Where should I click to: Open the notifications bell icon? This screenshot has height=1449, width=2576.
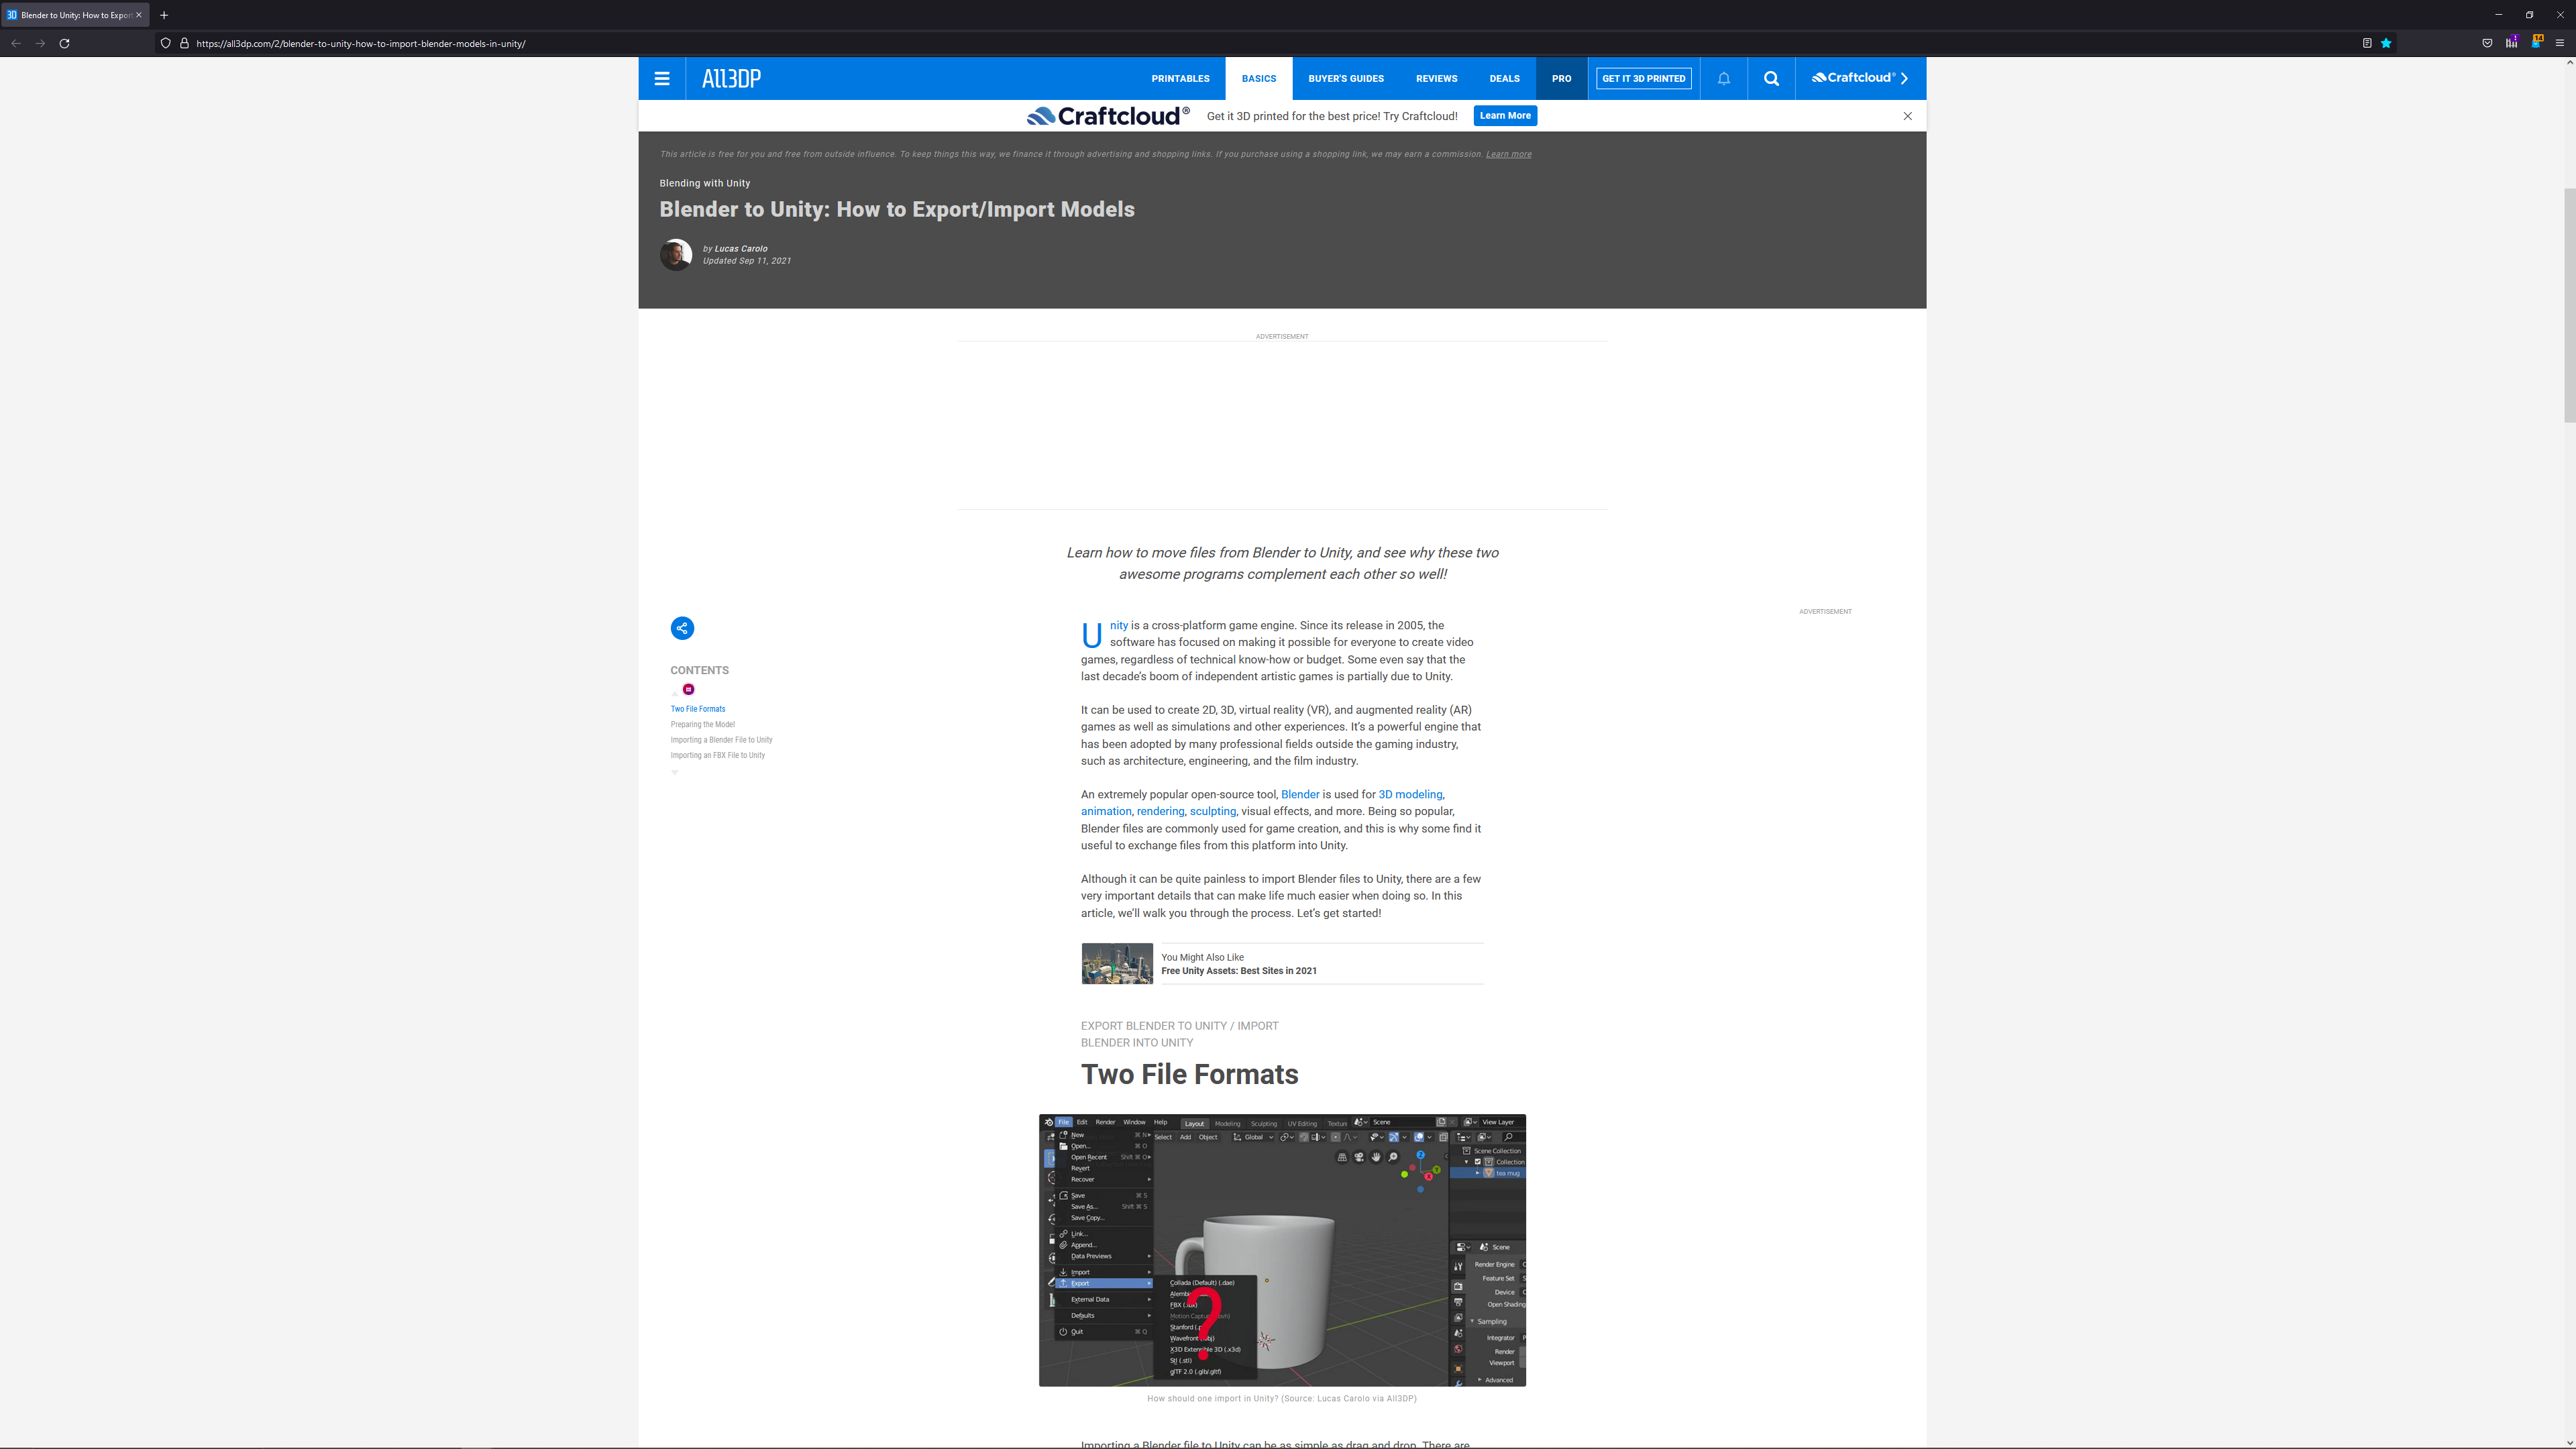point(1724,78)
